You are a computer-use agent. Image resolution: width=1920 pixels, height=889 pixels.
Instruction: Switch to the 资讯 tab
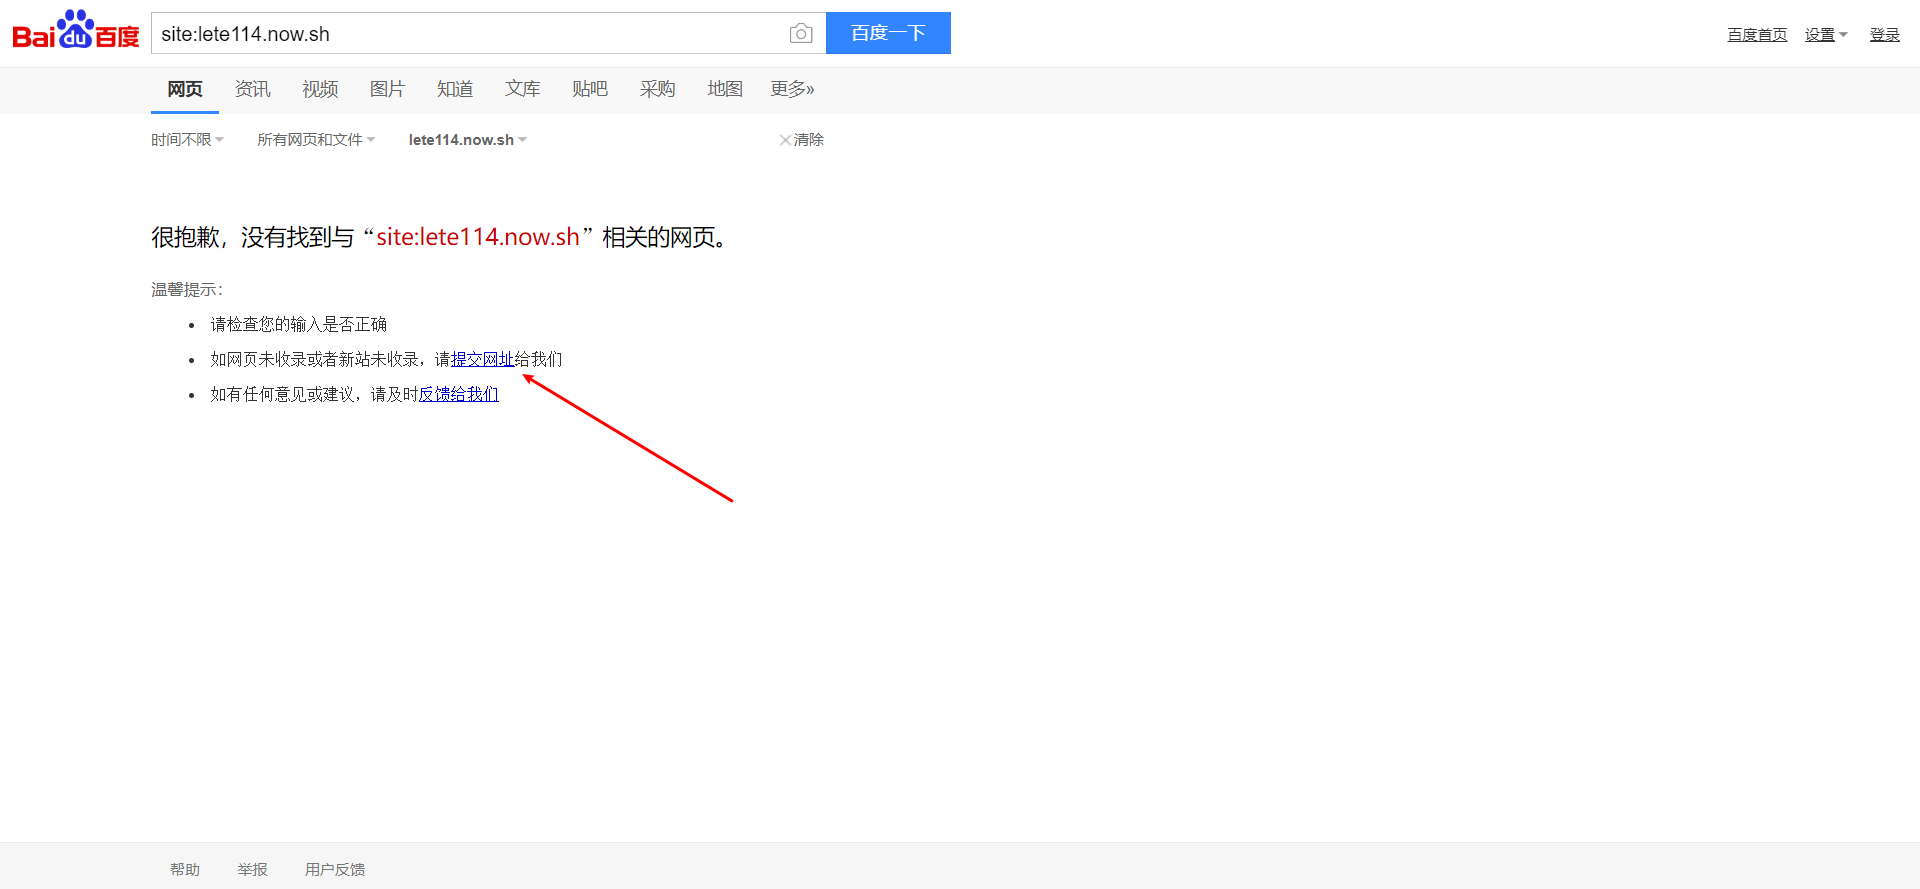pyautogui.click(x=252, y=89)
